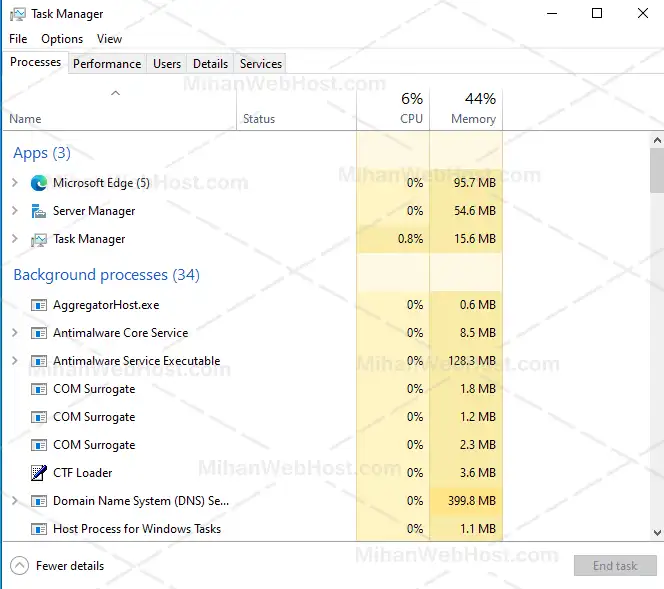The width and height of the screenshot is (664, 589).
Task: Expand the Server Manager process entry
Action: 14,211
